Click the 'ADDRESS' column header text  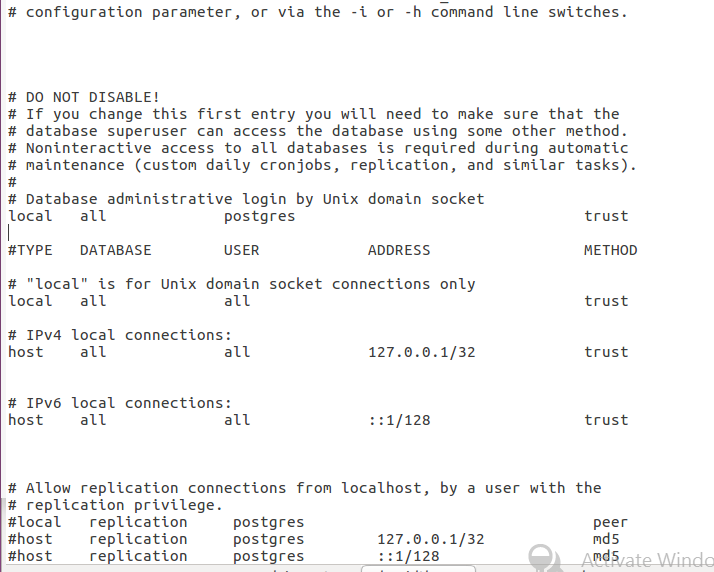399,250
